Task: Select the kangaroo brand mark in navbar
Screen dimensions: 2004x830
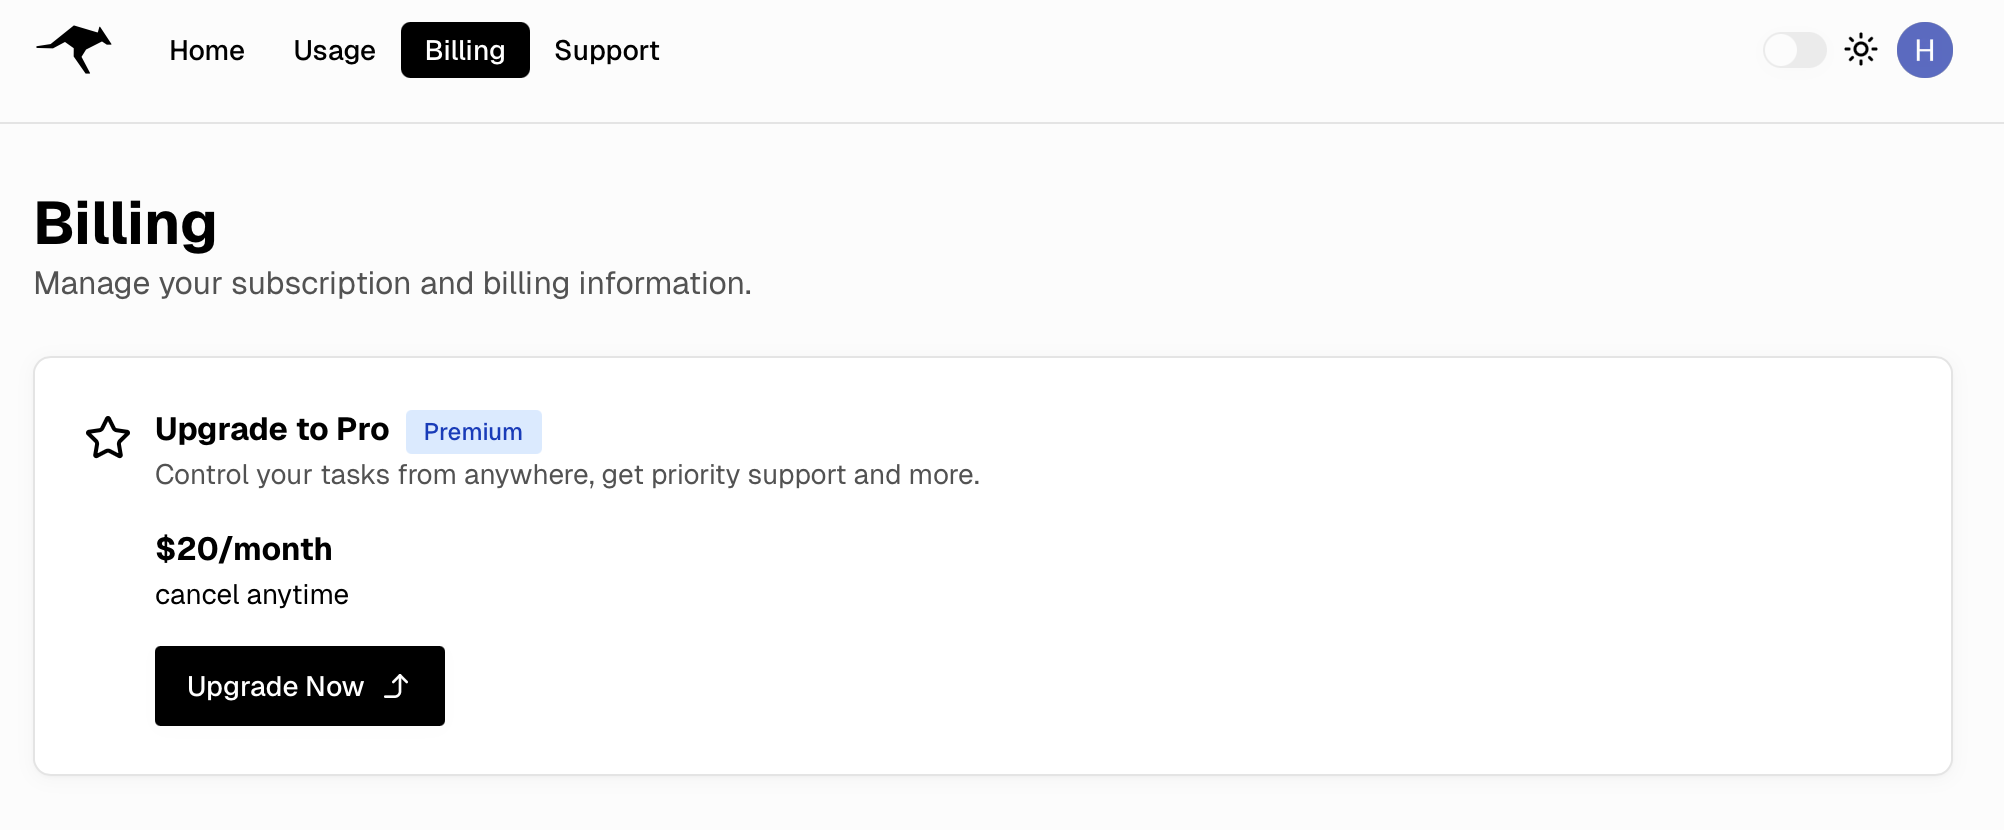Action: point(73,50)
